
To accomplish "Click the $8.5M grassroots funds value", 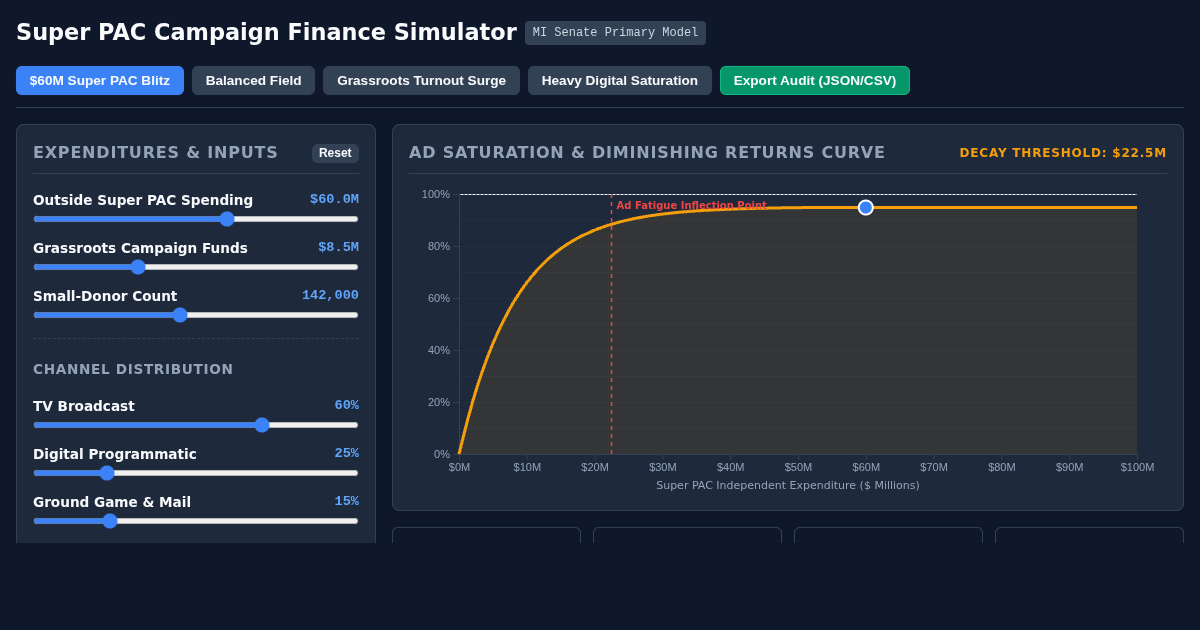I will [x=338, y=247].
